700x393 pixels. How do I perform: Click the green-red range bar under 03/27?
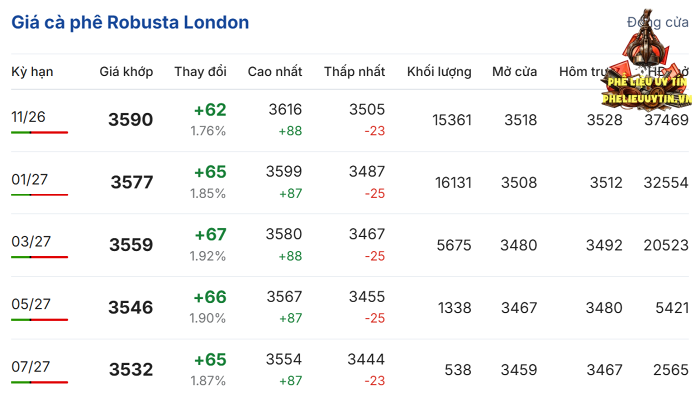pyautogui.click(x=39, y=257)
